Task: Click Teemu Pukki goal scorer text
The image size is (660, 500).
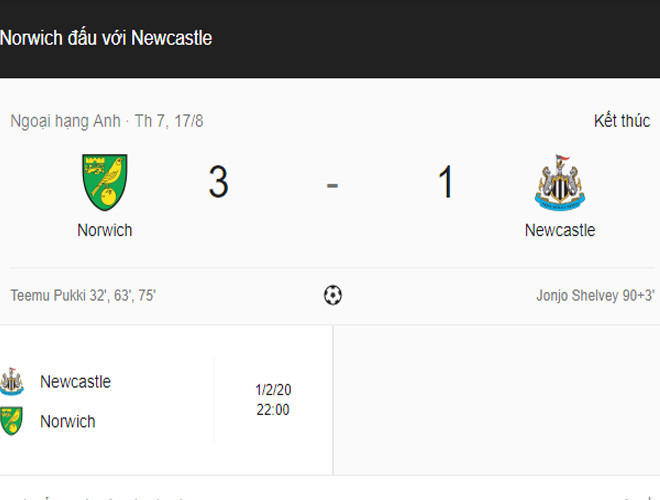Action: (83, 296)
